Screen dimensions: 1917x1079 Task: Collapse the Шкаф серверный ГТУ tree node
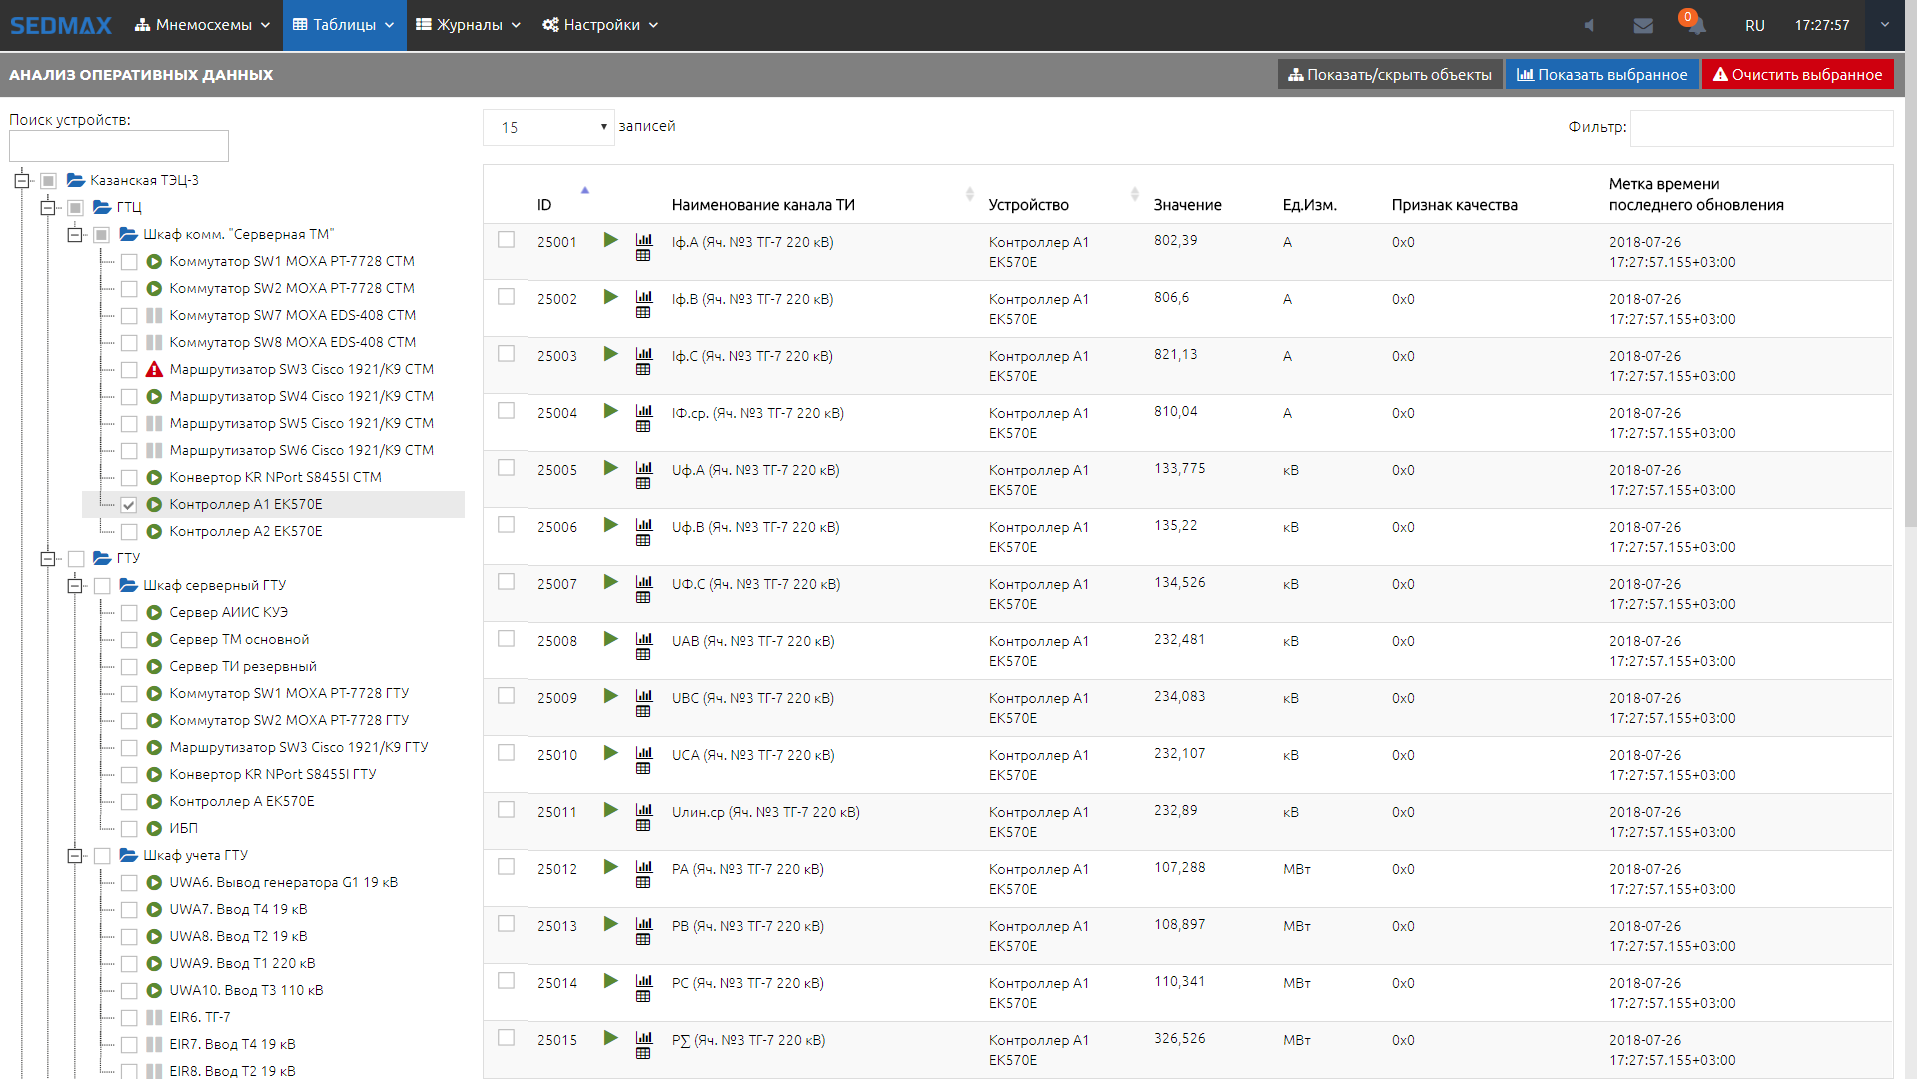[75, 586]
